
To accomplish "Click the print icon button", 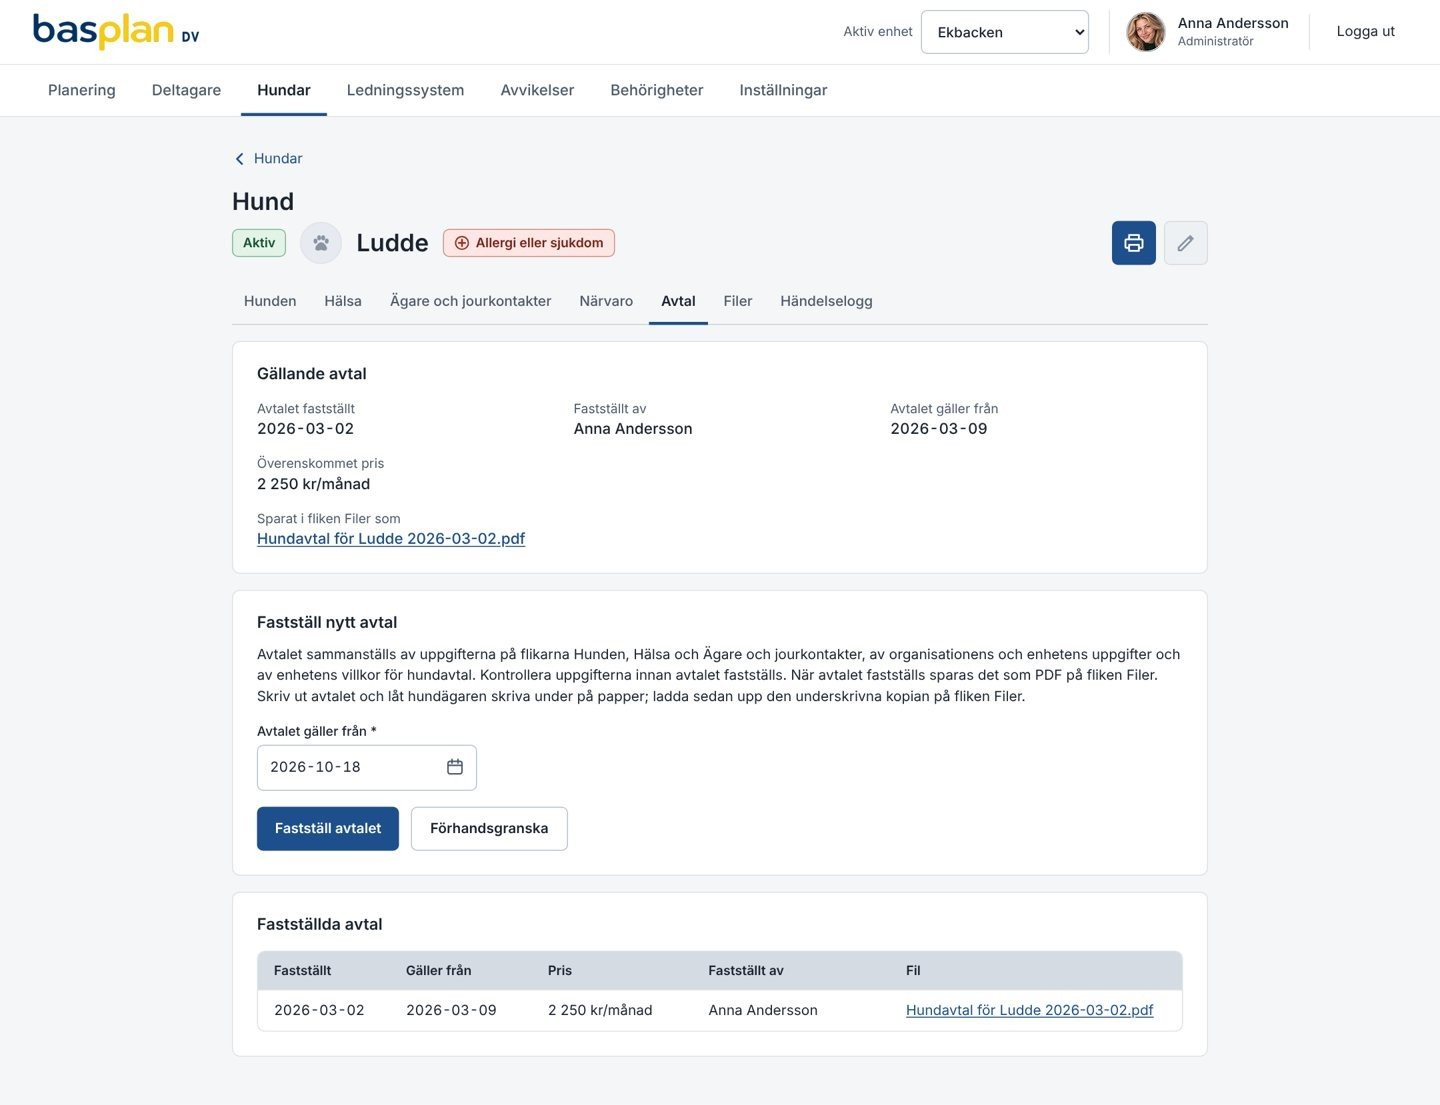I will pyautogui.click(x=1133, y=243).
